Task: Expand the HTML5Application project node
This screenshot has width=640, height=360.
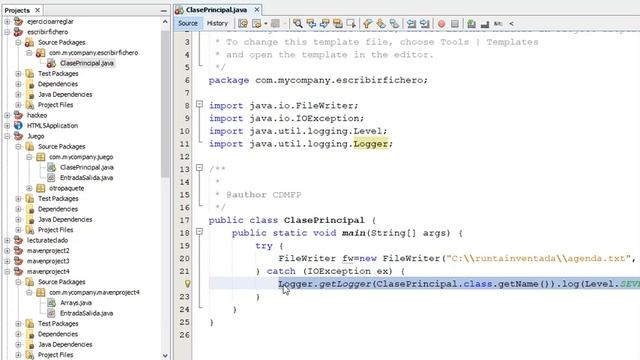Action: pos(7,126)
